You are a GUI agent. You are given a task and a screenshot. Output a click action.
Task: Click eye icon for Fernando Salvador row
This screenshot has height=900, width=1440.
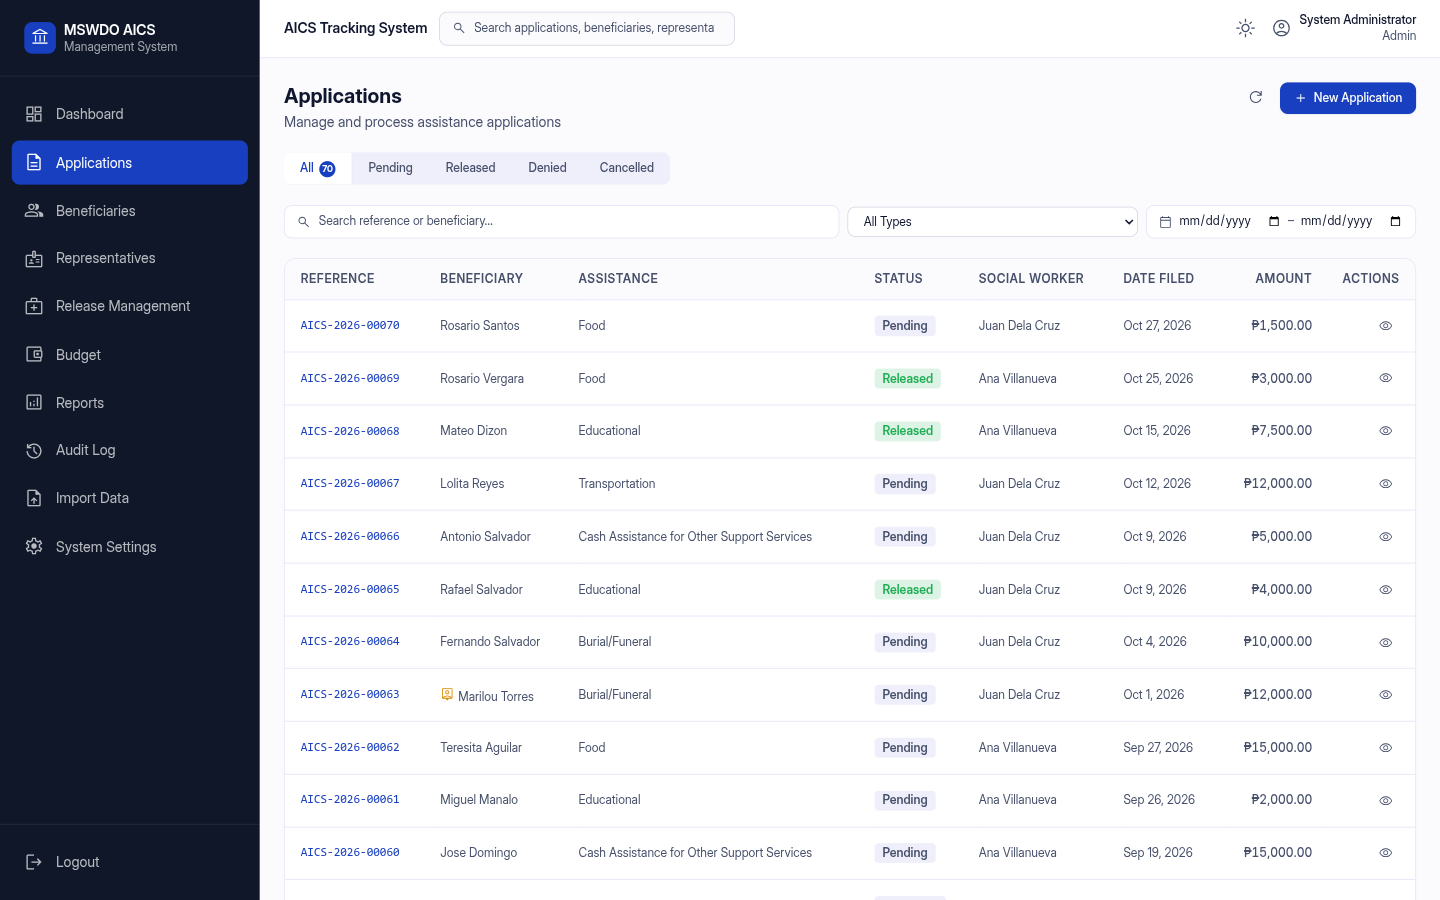(1386, 642)
